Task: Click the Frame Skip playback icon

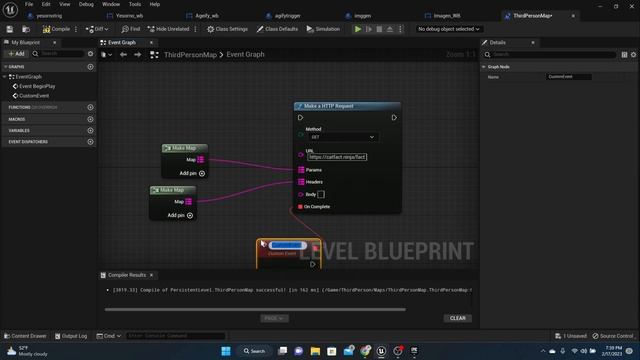Action: (369, 29)
